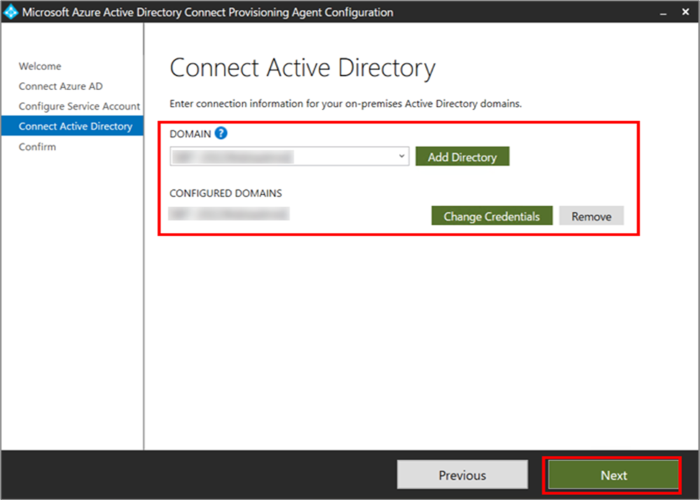Select the Connect Azure AD step
The width and height of the screenshot is (700, 500).
pos(60,86)
